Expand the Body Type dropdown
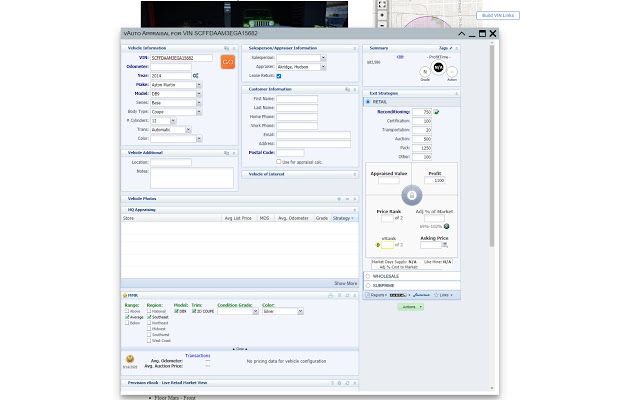Image resolution: width=640 pixels, height=400 pixels. [199, 112]
